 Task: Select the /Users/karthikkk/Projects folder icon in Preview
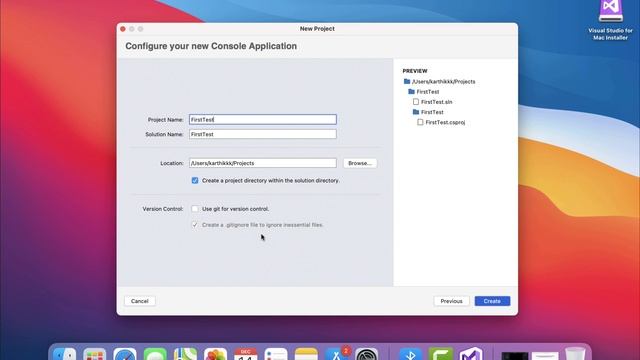pyautogui.click(x=407, y=81)
